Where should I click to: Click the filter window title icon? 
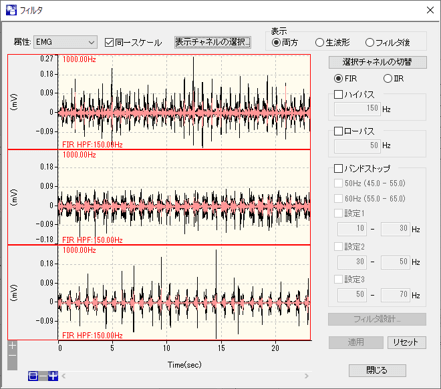point(11,10)
